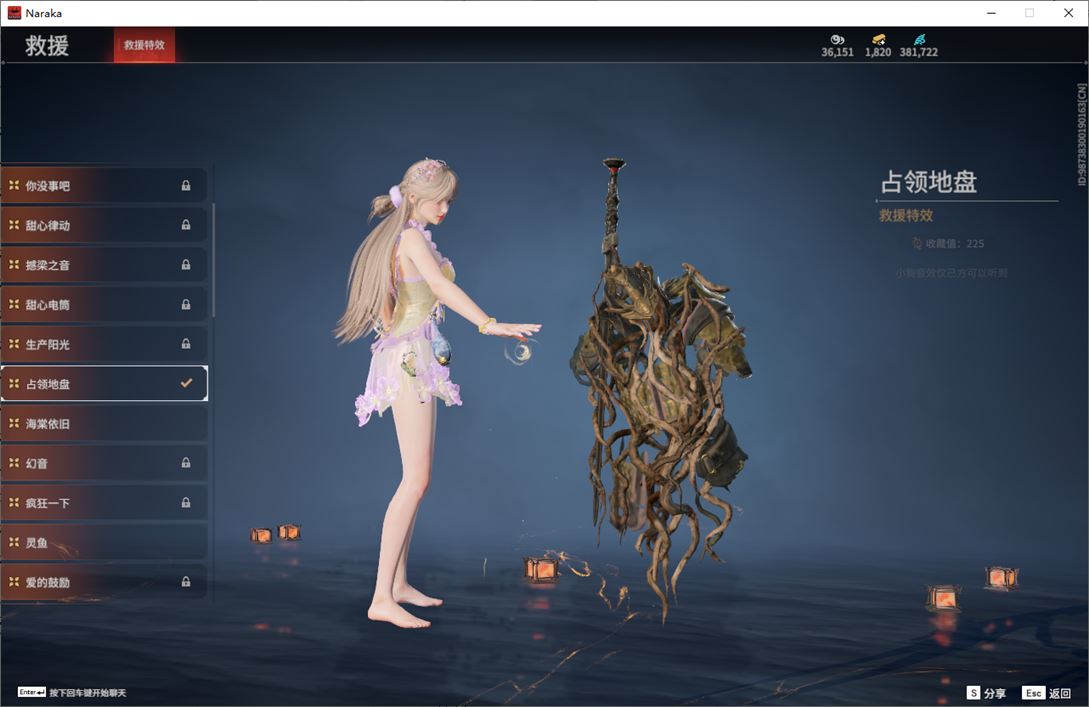The width and height of the screenshot is (1089, 707).
Task: Click the Naraka app icon in title bar
Action: (14, 13)
